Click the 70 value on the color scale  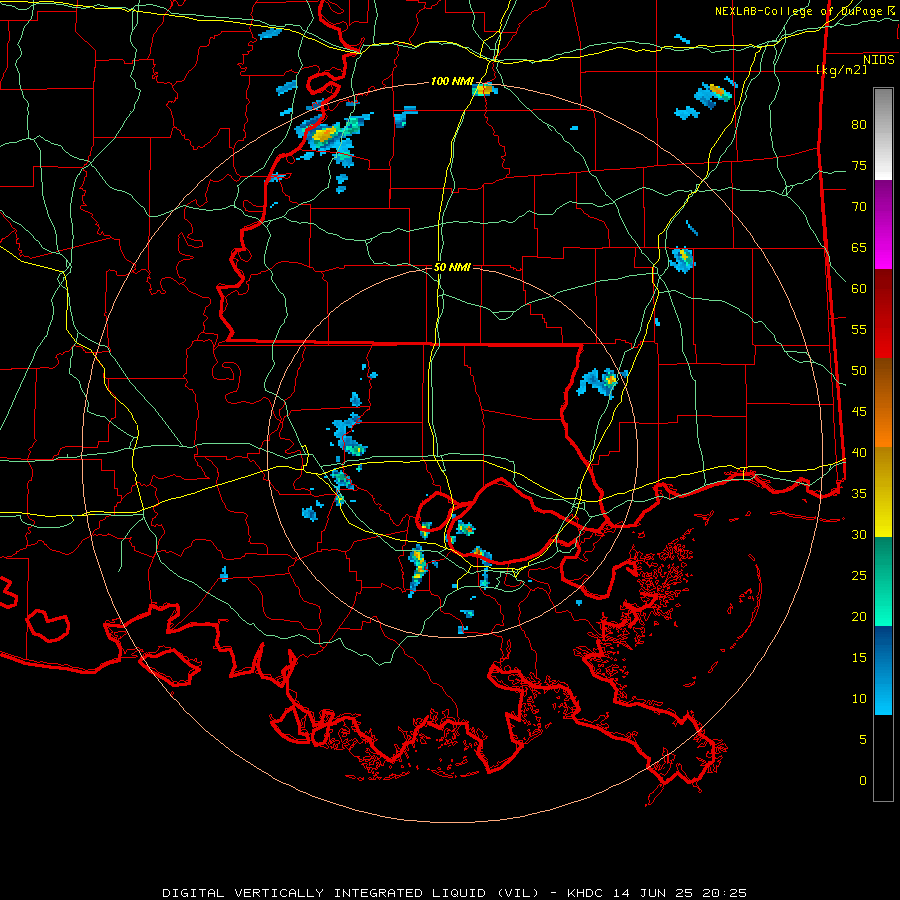(x=859, y=207)
